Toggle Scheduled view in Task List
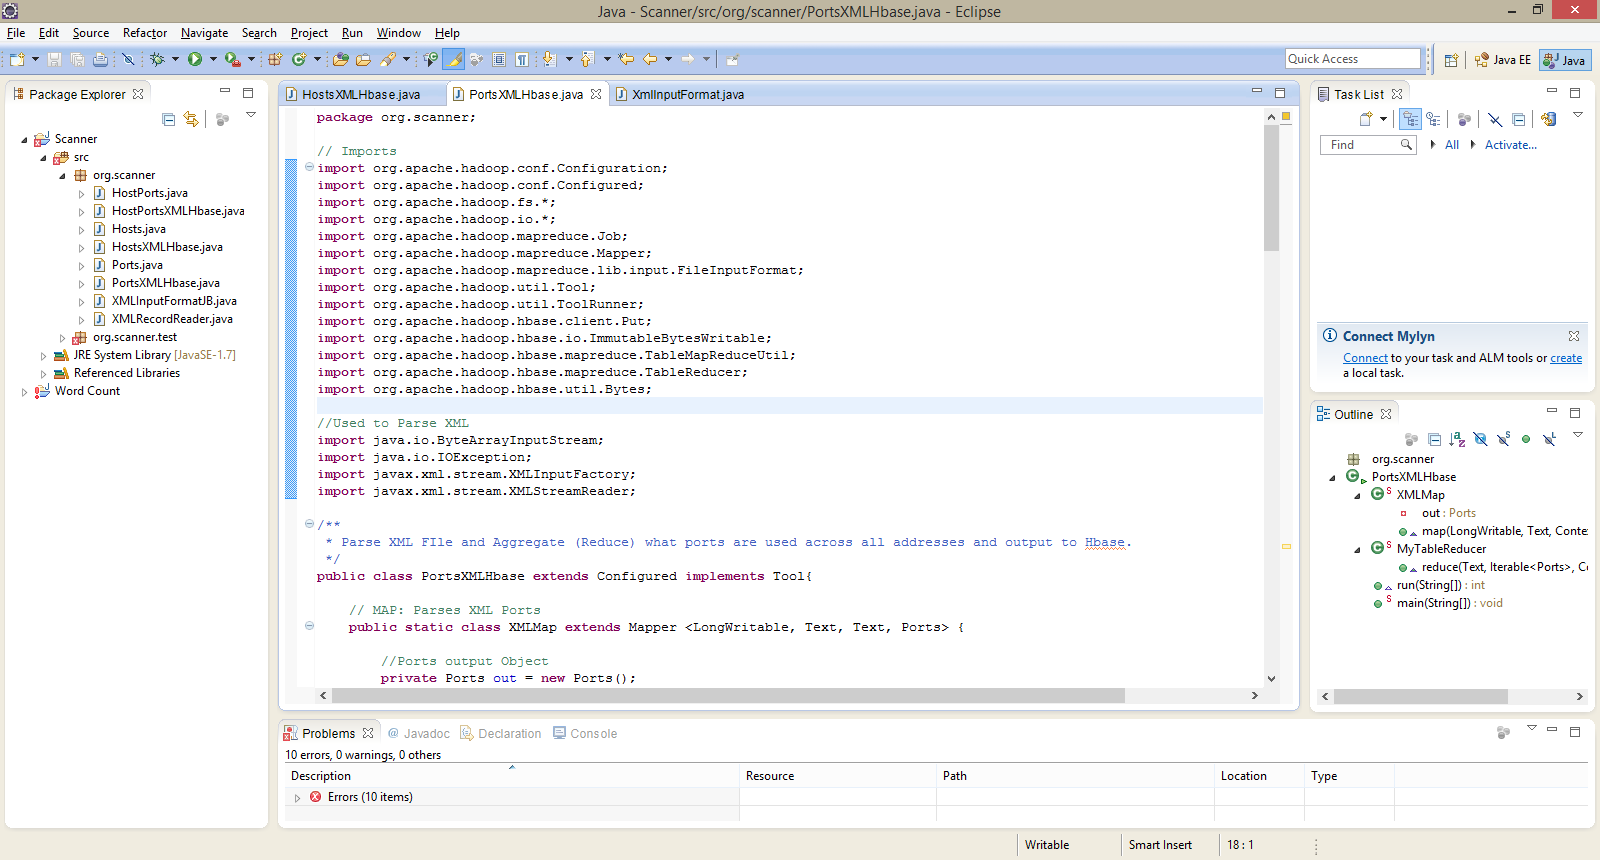The width and height of the screenshot is (1600, 860). click(1433, 119)
